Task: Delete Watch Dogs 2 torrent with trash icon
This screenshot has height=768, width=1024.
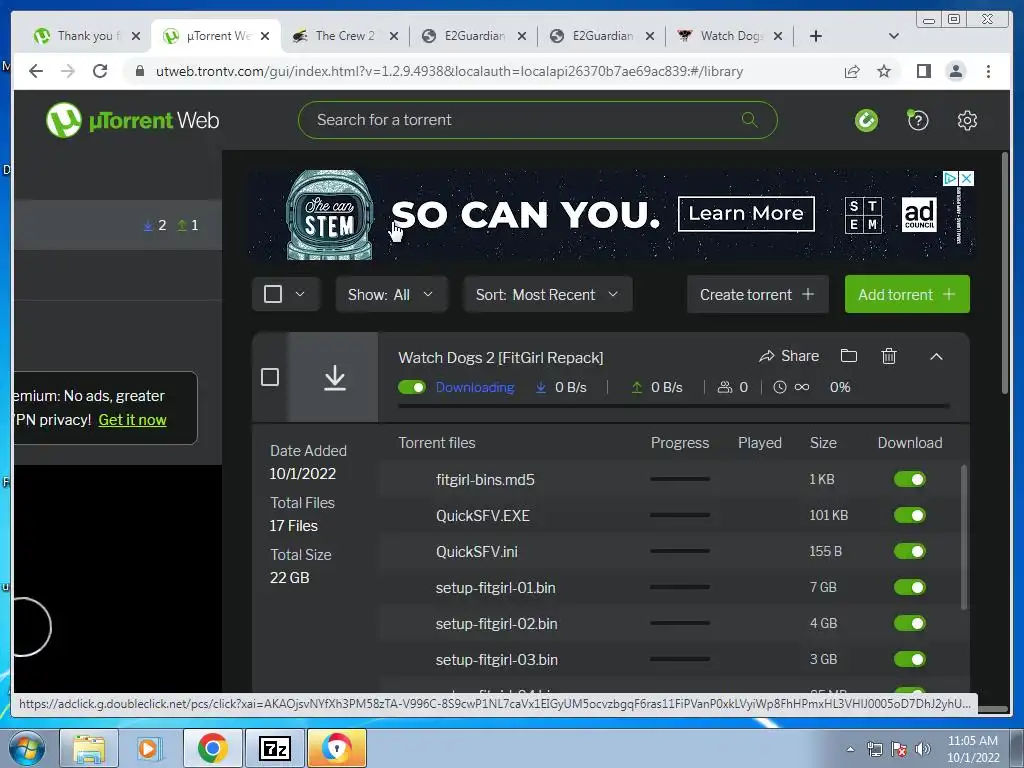Action: tap(889, 356)
